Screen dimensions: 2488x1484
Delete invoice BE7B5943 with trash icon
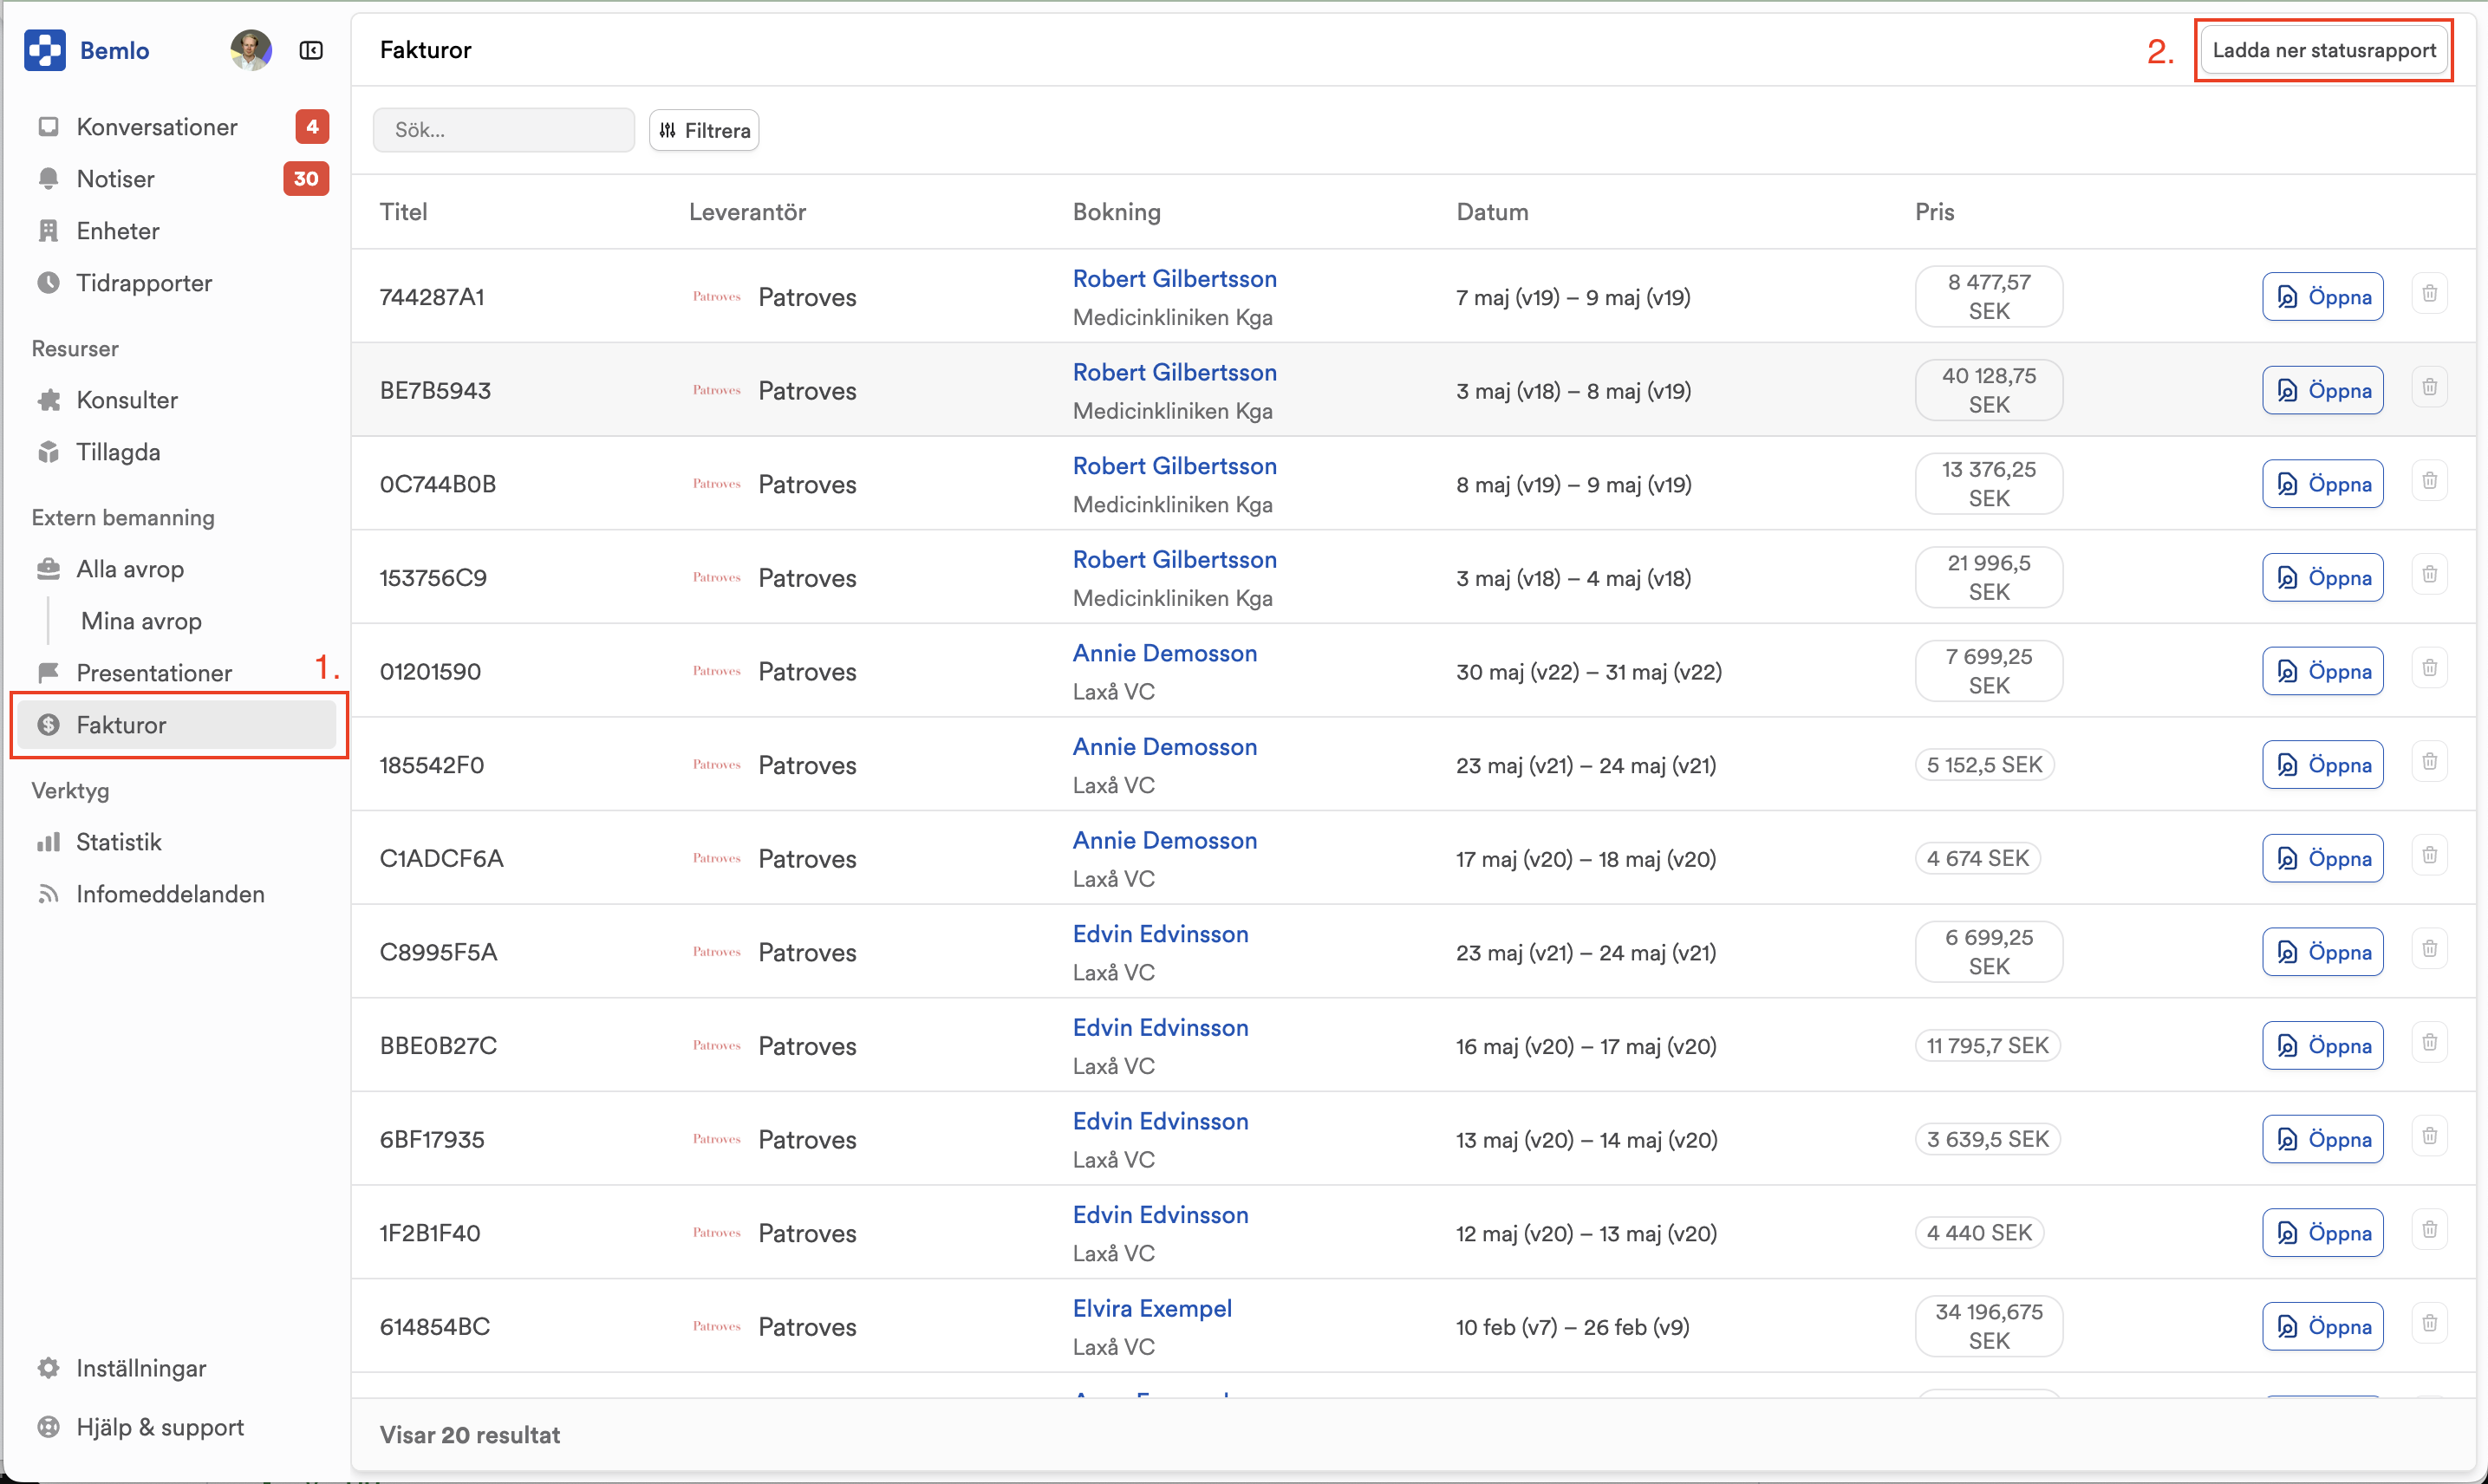2430,387
